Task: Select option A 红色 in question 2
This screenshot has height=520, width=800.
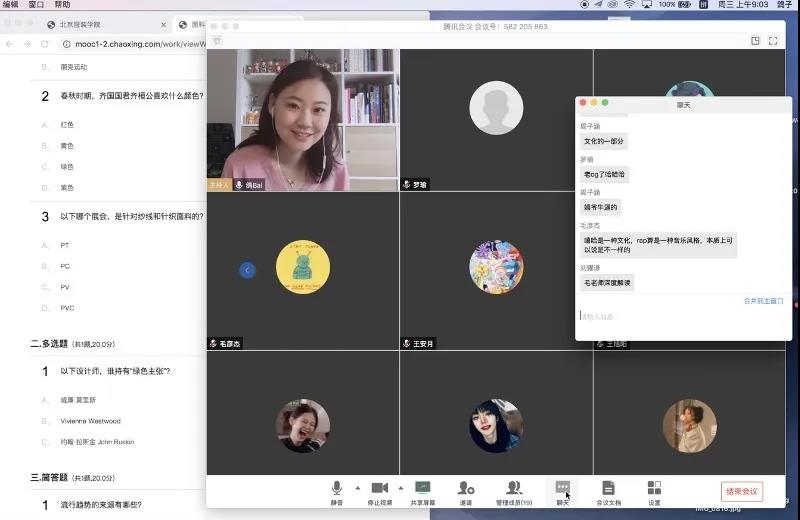Action: tap(67, 125)
